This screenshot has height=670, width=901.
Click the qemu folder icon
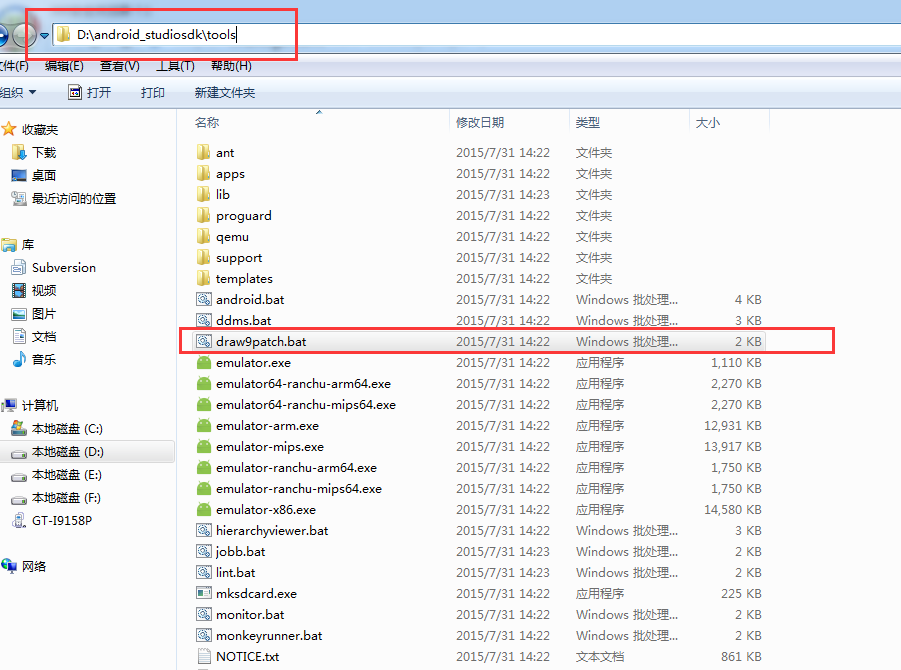coord(203,236)
